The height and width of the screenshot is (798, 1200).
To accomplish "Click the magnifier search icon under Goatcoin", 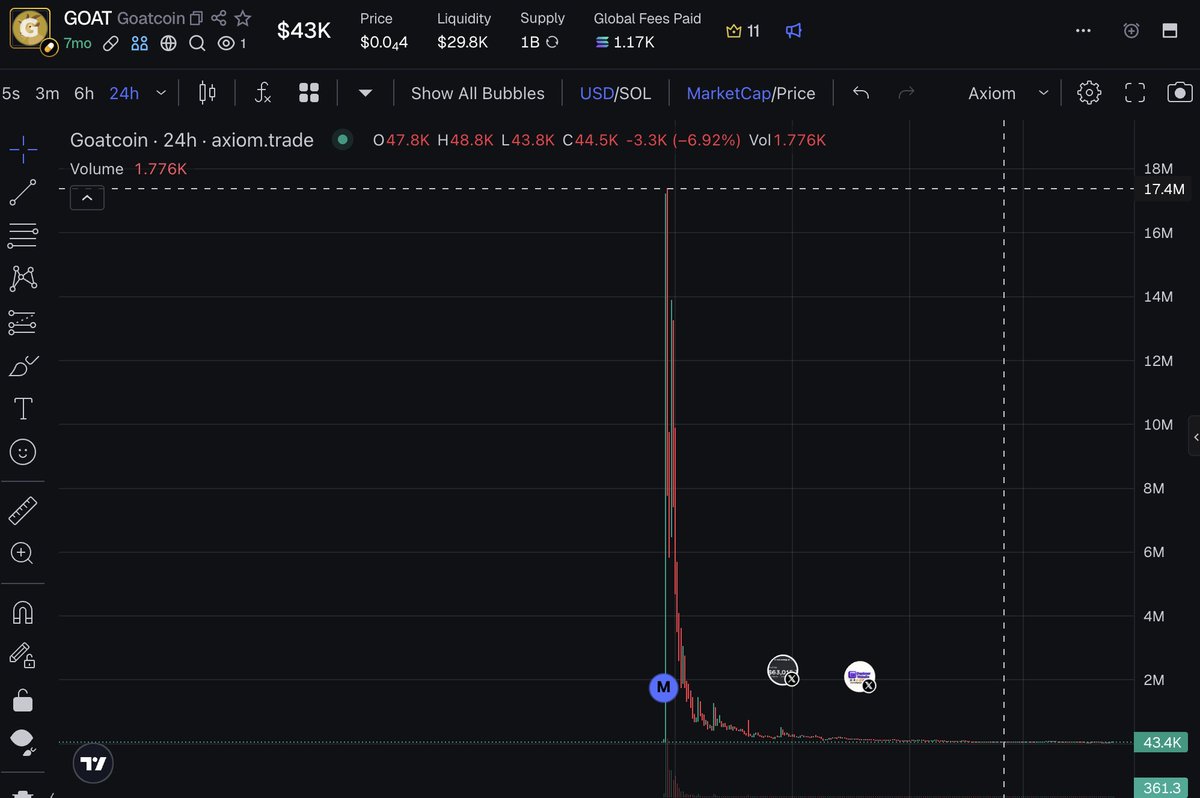I will pyautogui.click(x=197, y=43).
